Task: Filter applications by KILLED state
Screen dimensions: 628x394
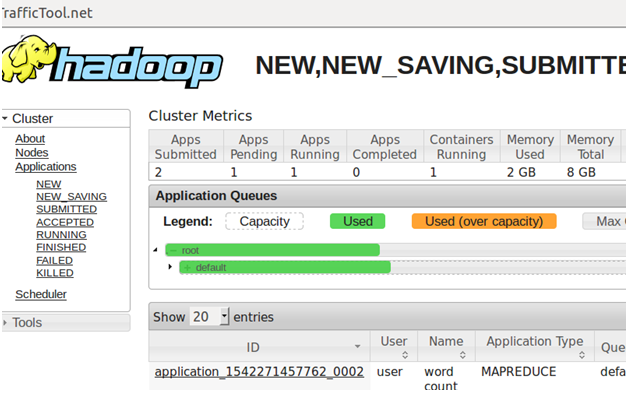Action: click(x=55, y=273)
